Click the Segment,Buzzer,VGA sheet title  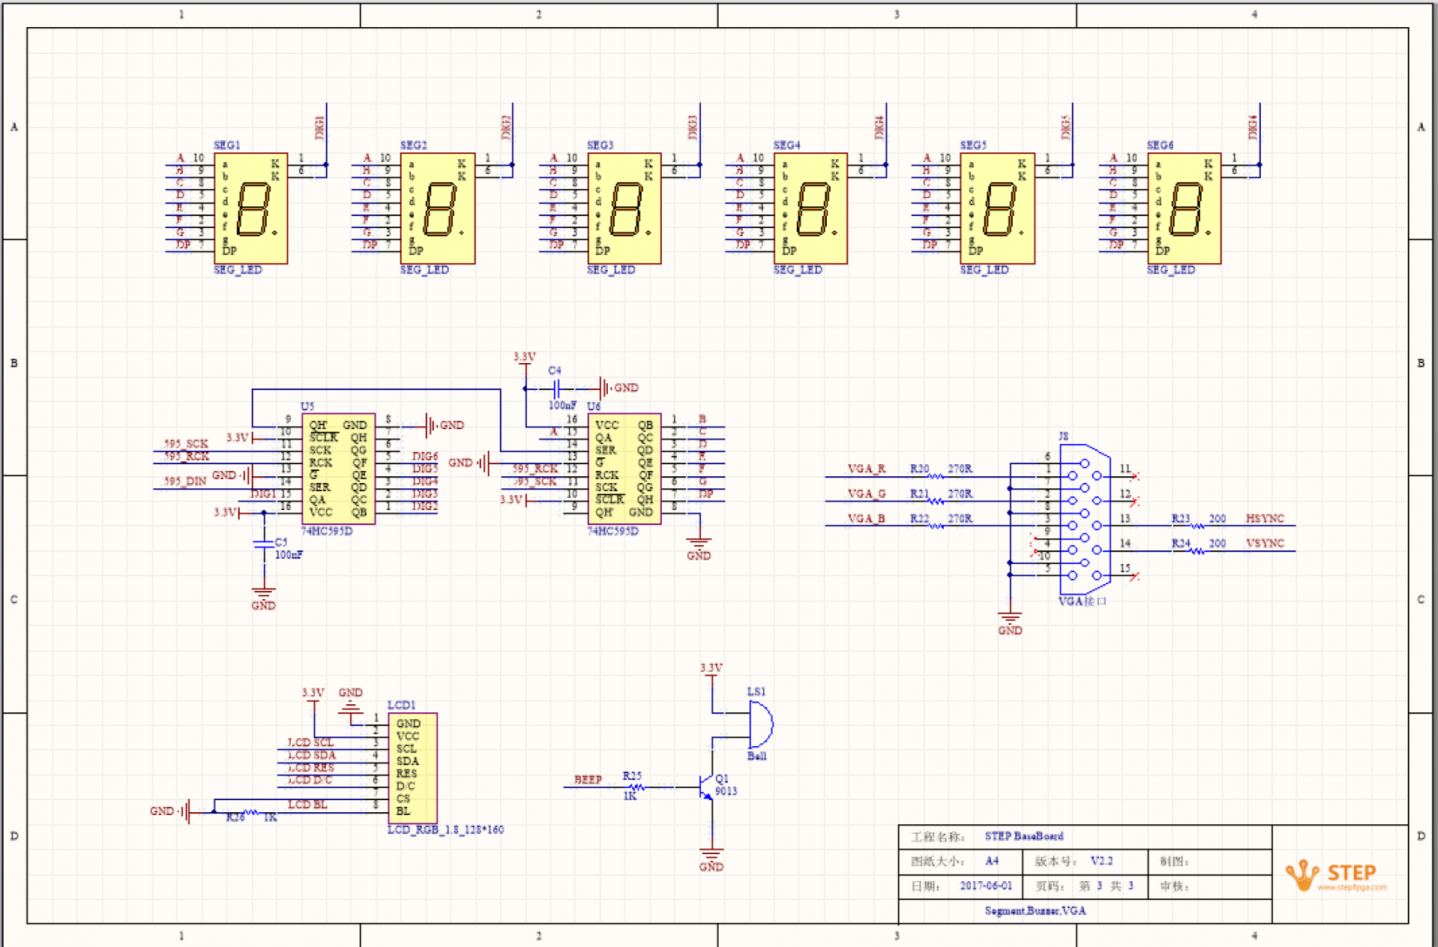tap(1035, 911)
